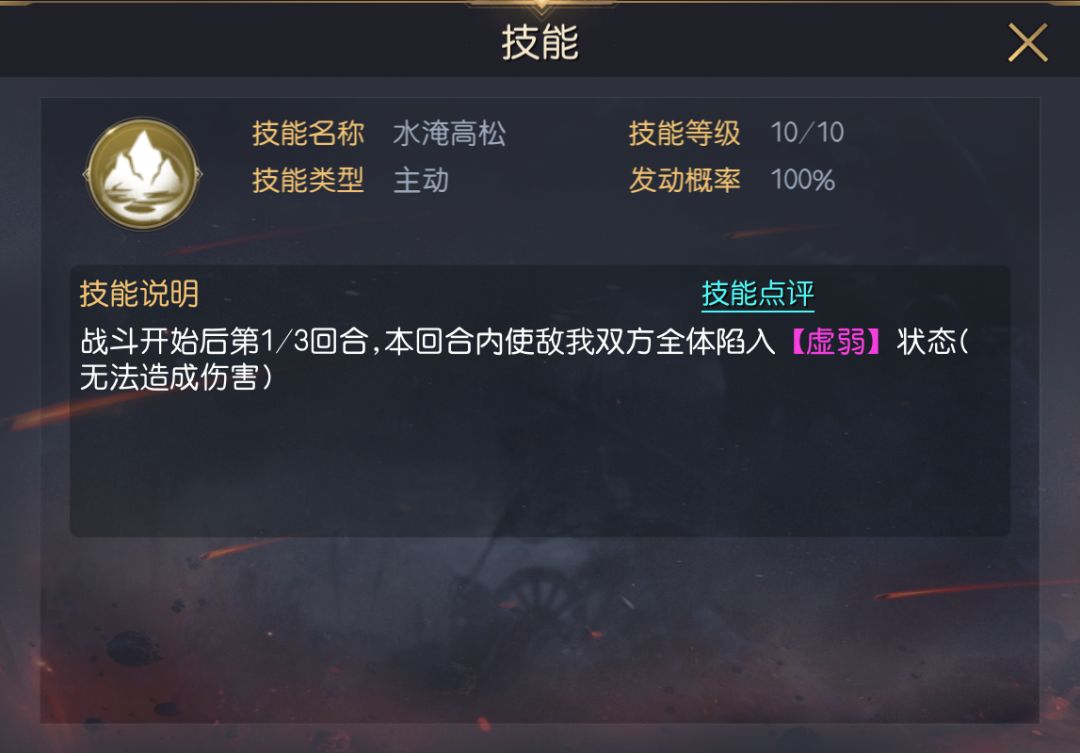
Task: Tap the 技能等级 label
Action: [684, 133]
